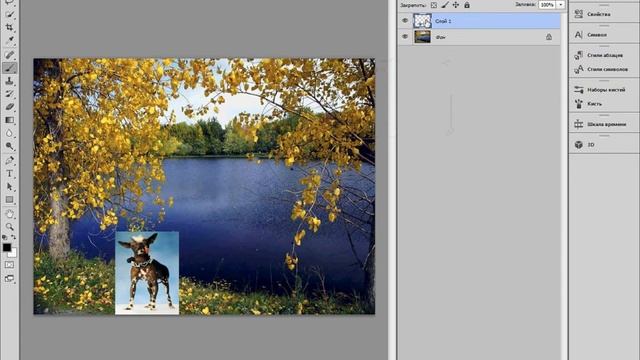Viewport: 640px width, 360px height.
Task: Click the dog picture on the canvas
Action: pos(147,273)
